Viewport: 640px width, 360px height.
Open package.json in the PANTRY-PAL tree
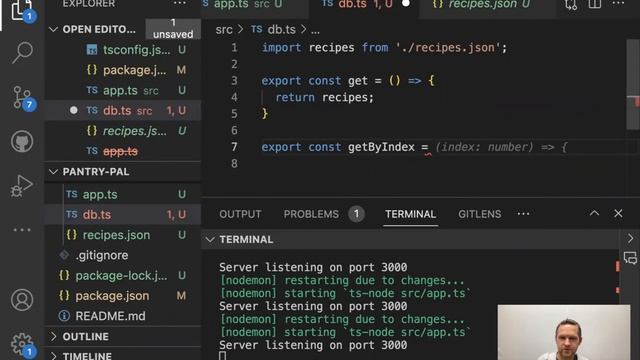(122, 296)
